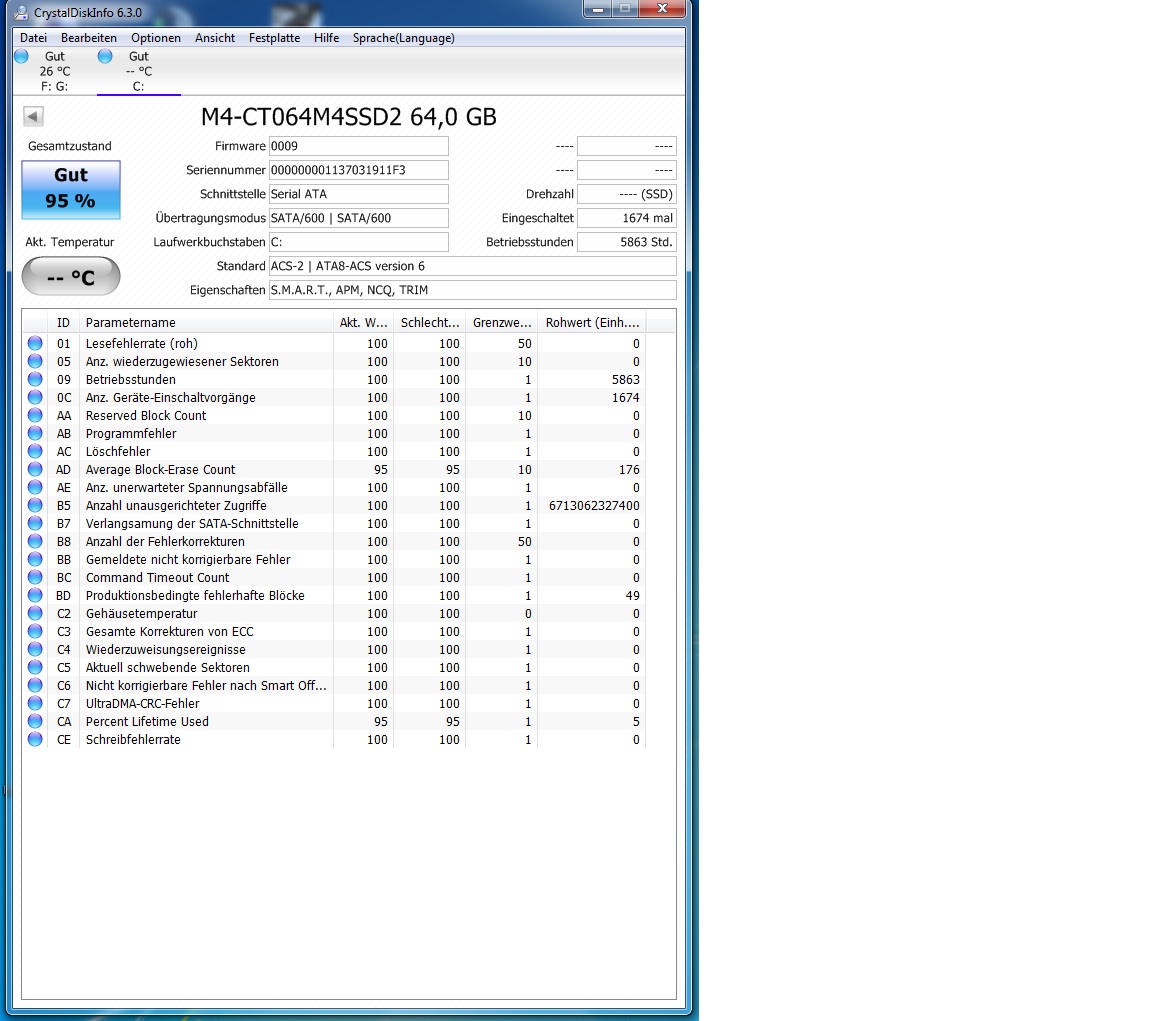Close the CrystalDiskInfo window
Viewport: 1152px width, 1021px height.
click(662, 8)
